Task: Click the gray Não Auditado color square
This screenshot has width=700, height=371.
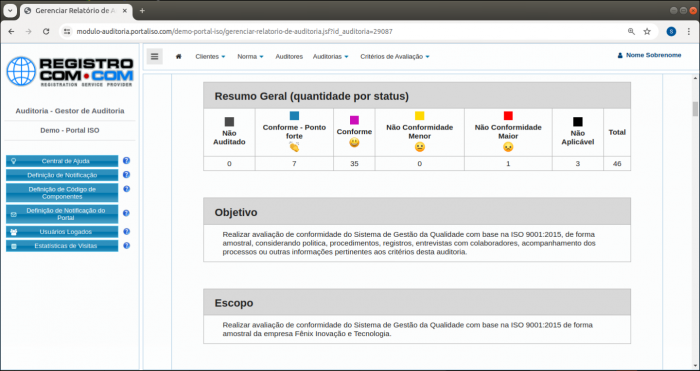Action: pos(229,122)
